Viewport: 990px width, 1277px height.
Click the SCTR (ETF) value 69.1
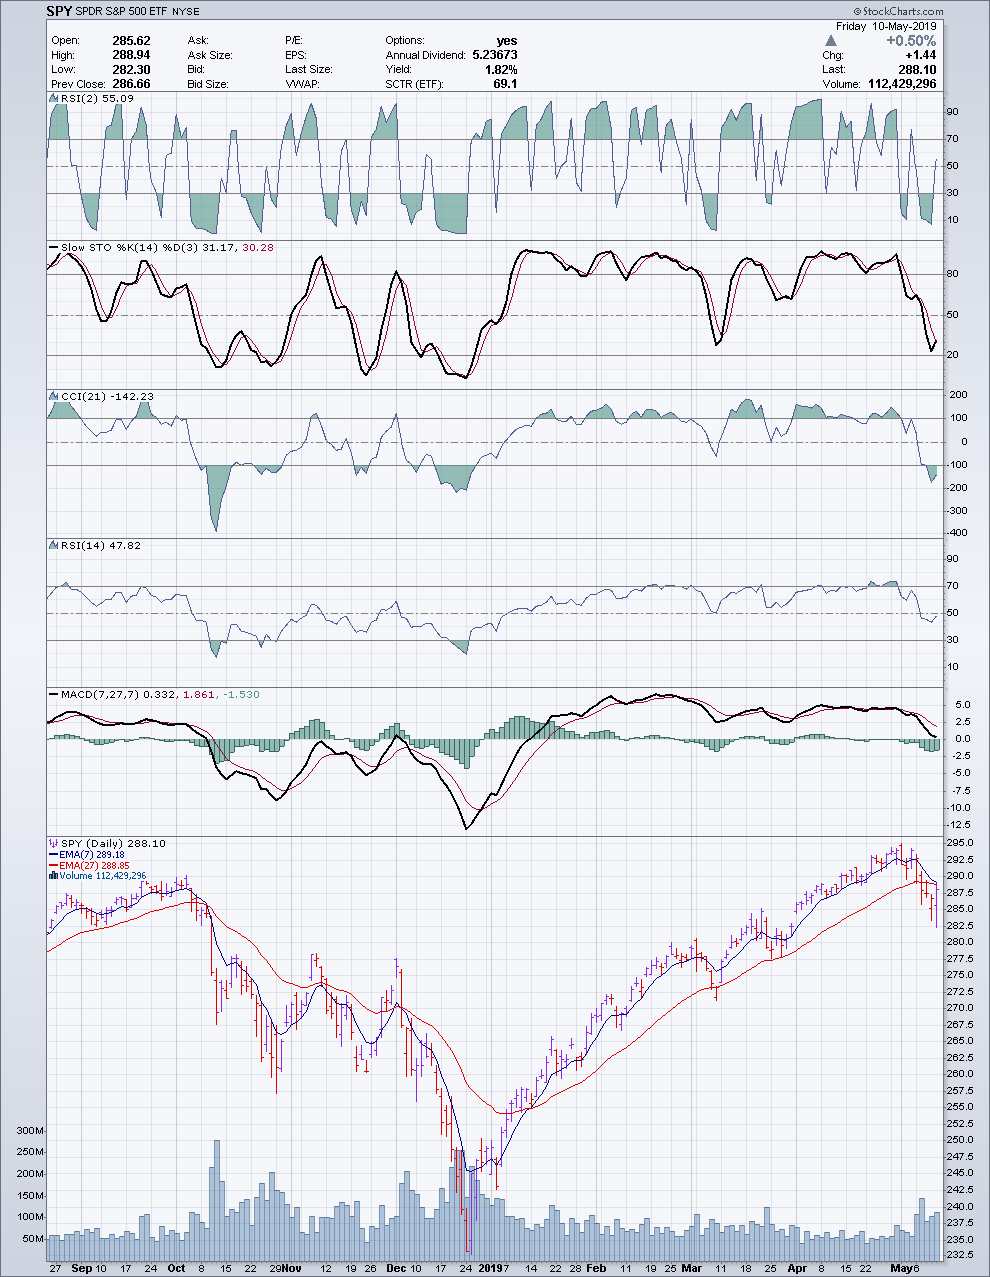[x=505, y=84]
